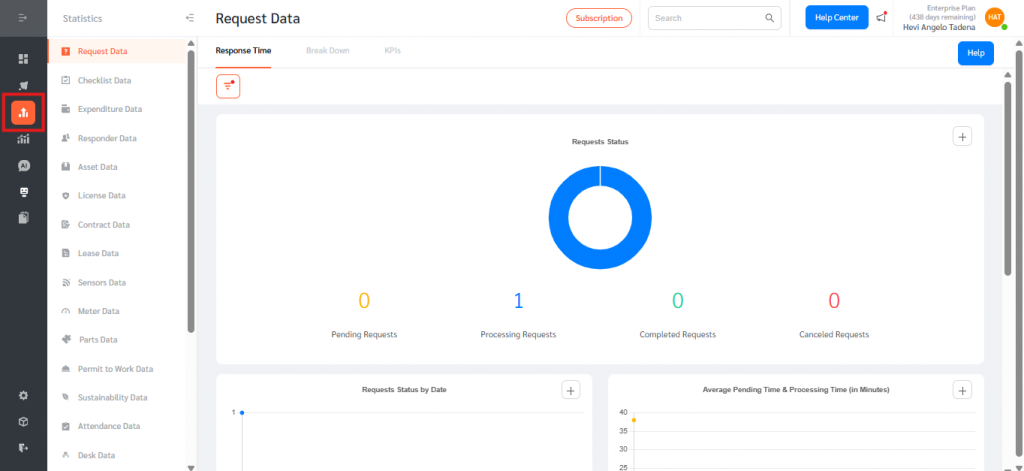Select Expenditure Data in Statistics list
Viewport: 1024px width, 471px height.
[x=109, y=109]
